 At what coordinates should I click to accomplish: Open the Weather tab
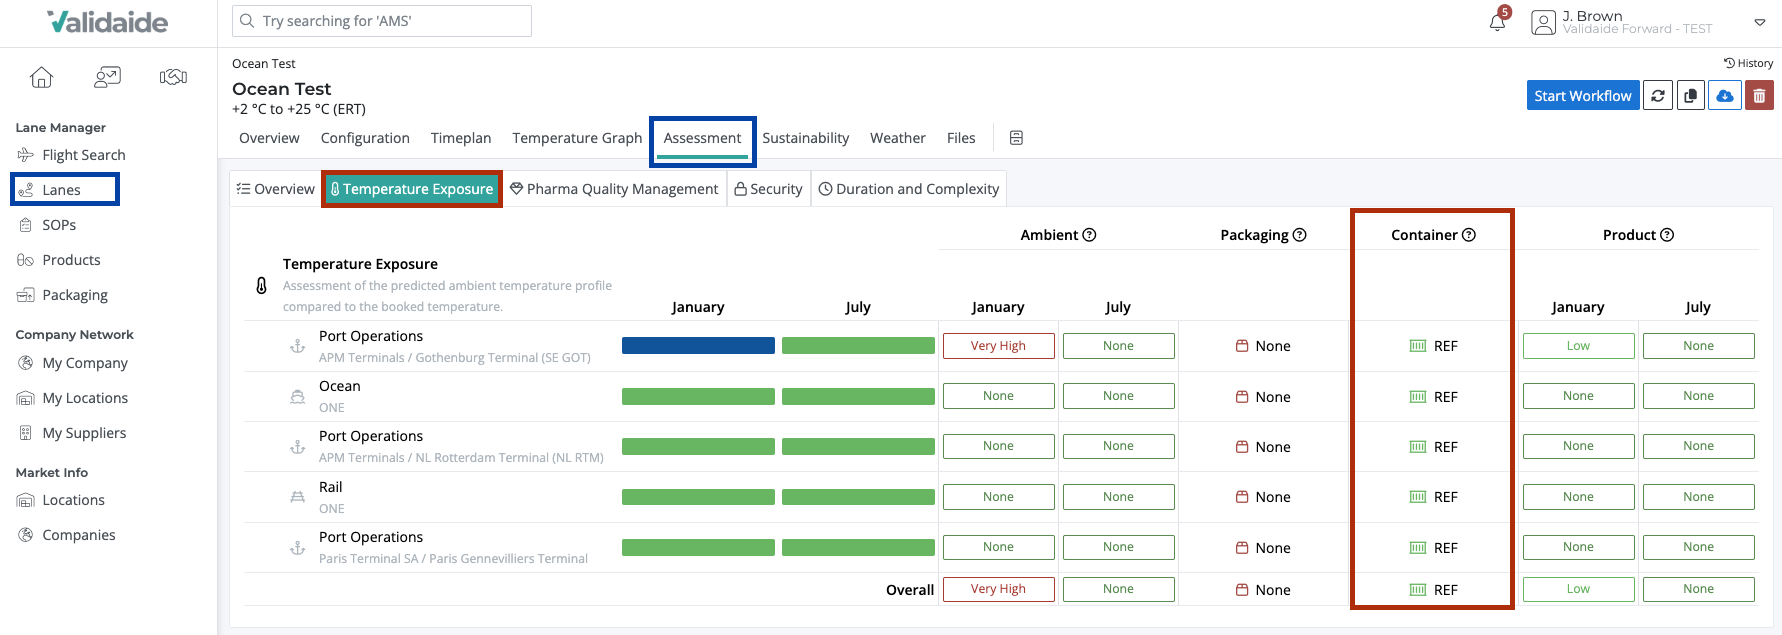click(x=898, y=138)
